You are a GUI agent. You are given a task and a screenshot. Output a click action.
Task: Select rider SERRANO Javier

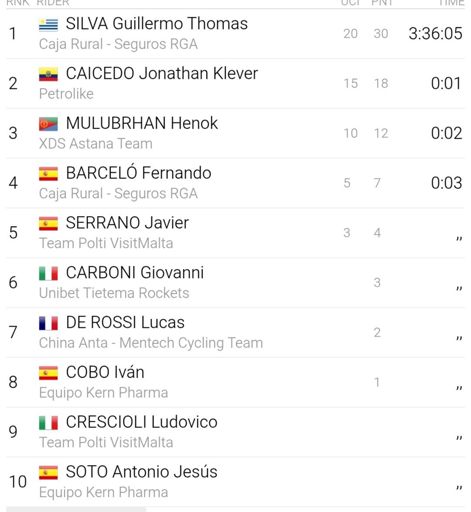pos(127,223)
